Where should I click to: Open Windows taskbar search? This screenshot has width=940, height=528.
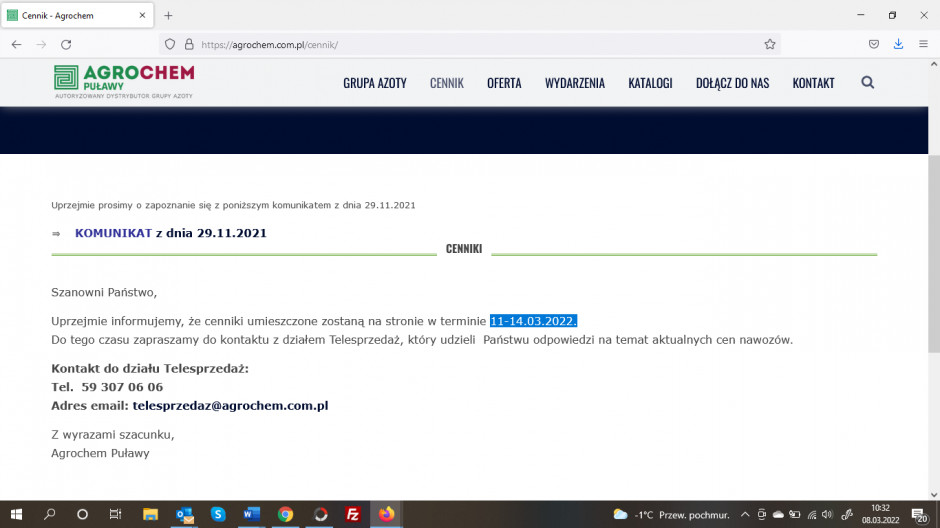(x=50, y=514)
